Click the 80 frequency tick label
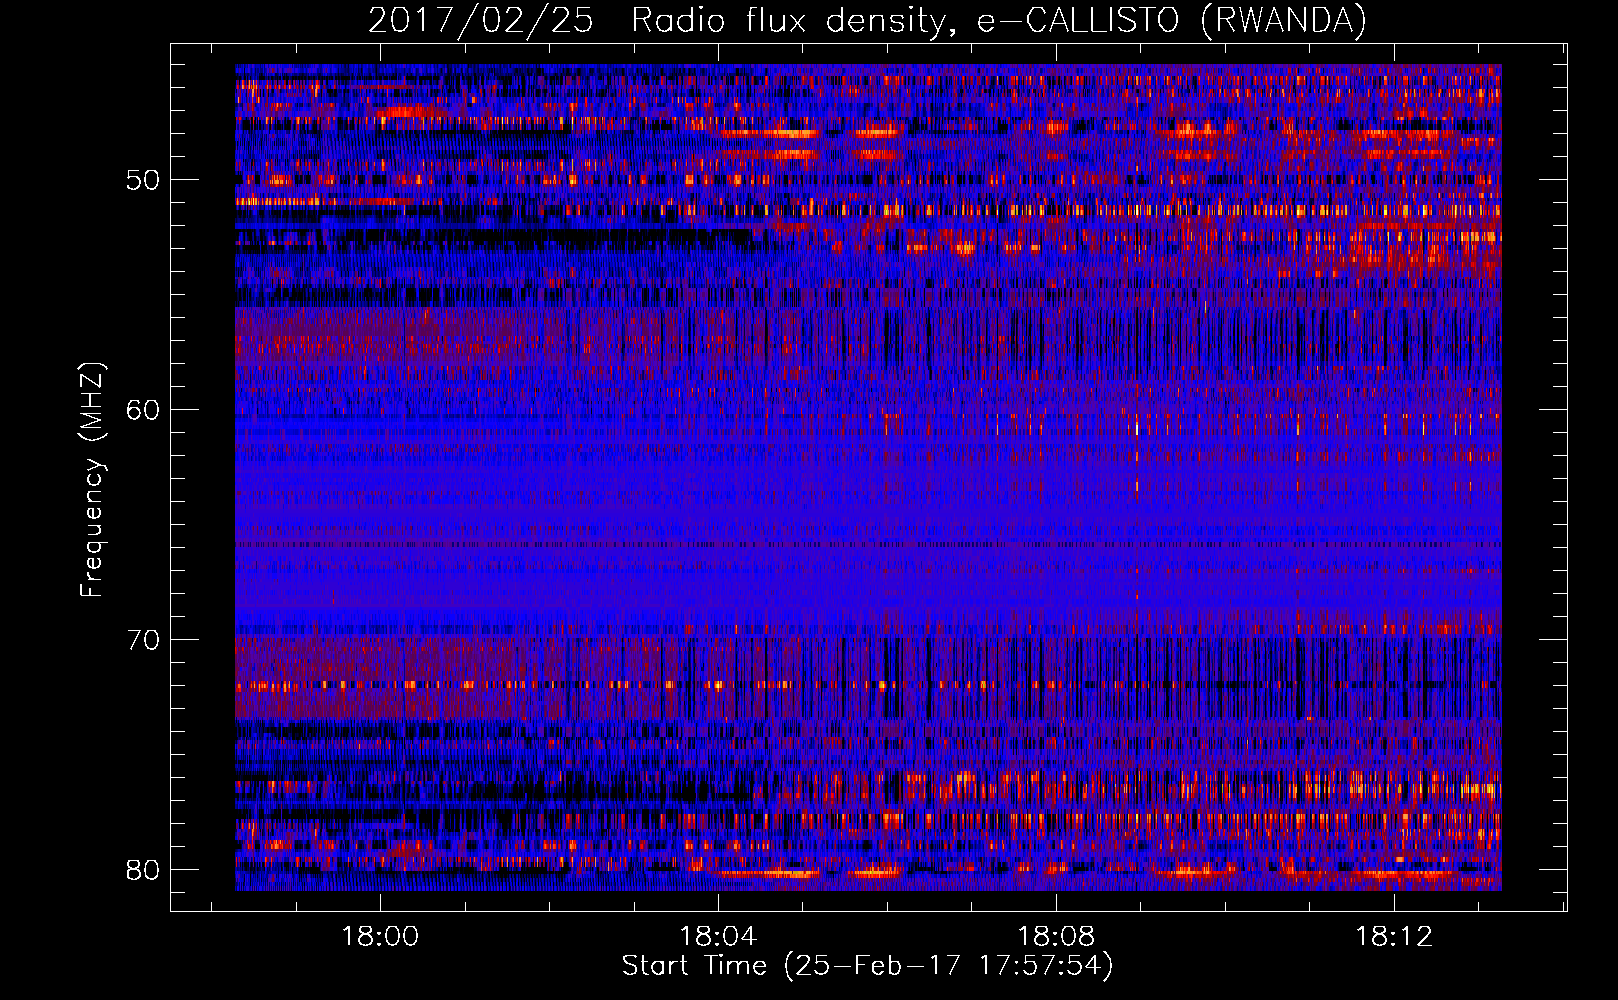 tap(143, 869)
